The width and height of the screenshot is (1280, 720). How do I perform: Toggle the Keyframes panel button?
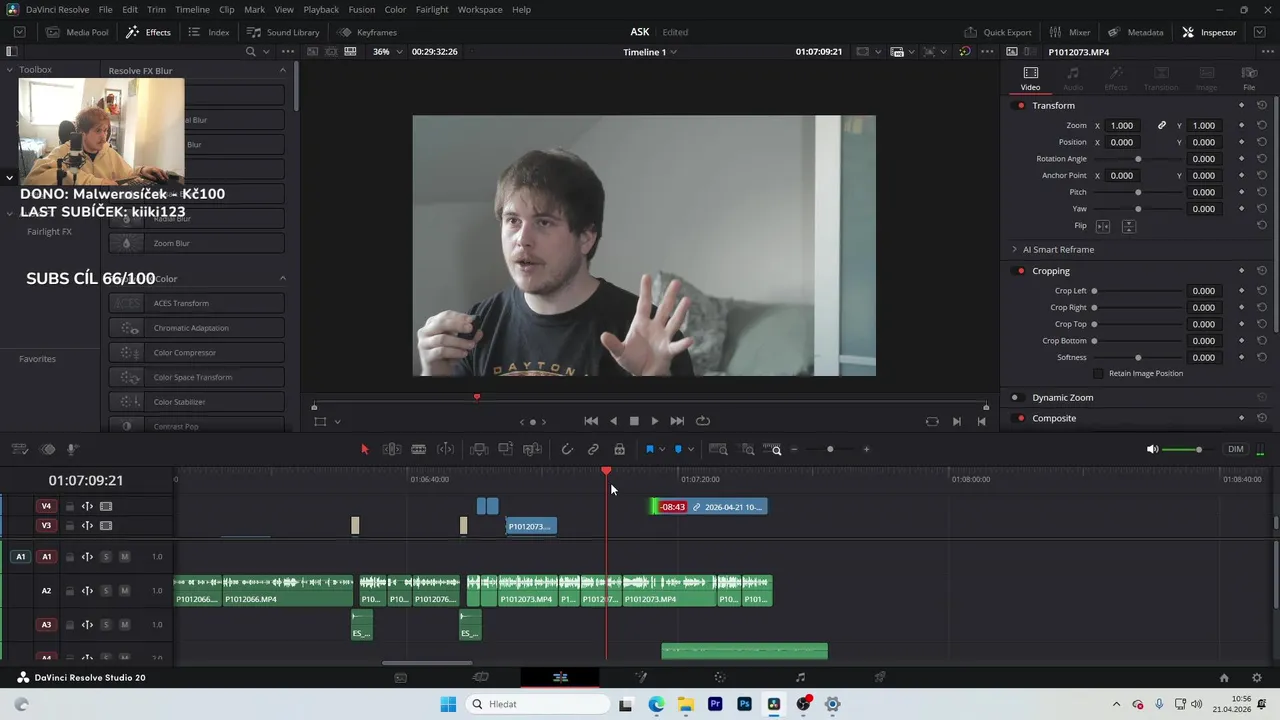(x=367, y=32)
